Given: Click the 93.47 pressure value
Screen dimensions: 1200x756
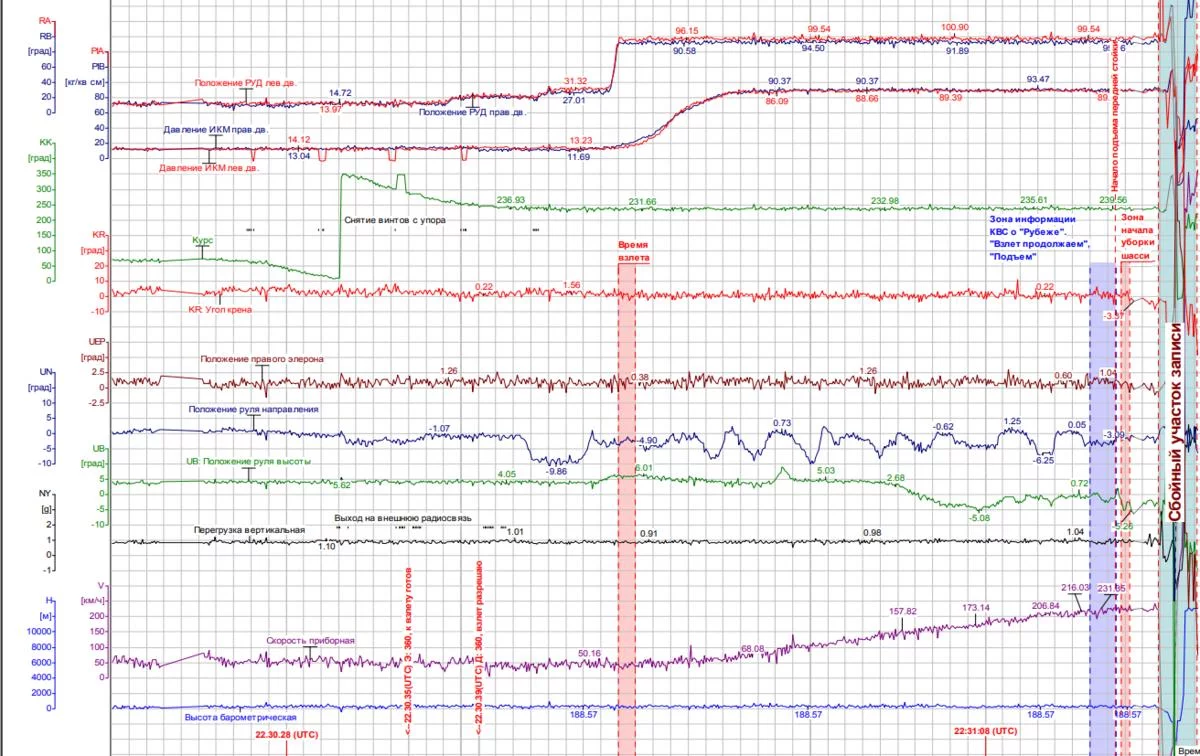Looking at the screenshot, I should [x=1038, y=79].
